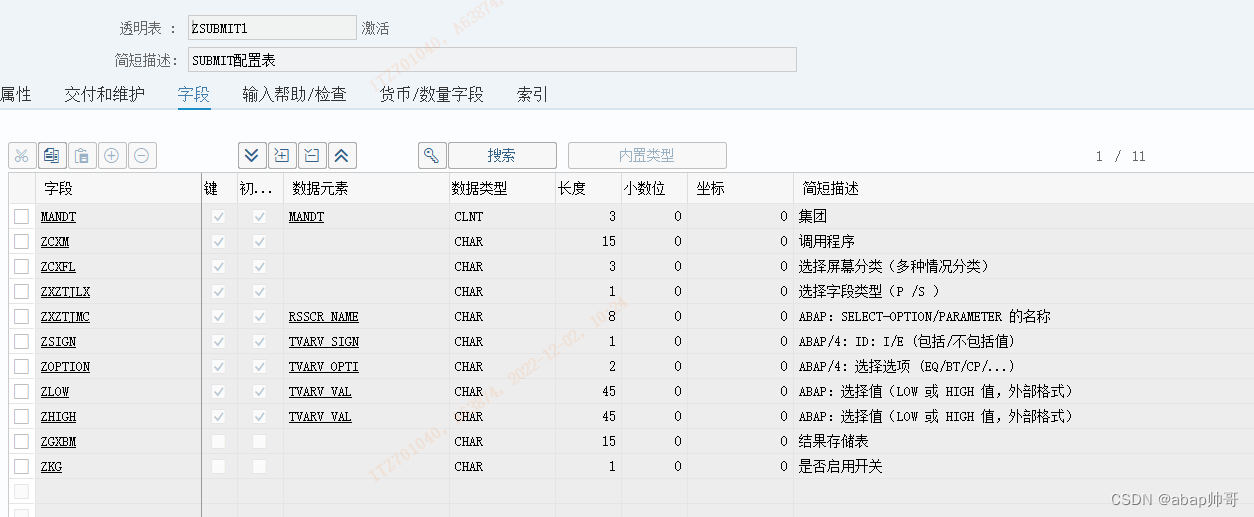This screenshot has width=1254, height=517.
Task: Click the key fields icon beside 搜索
Action: tap(431, 155)
